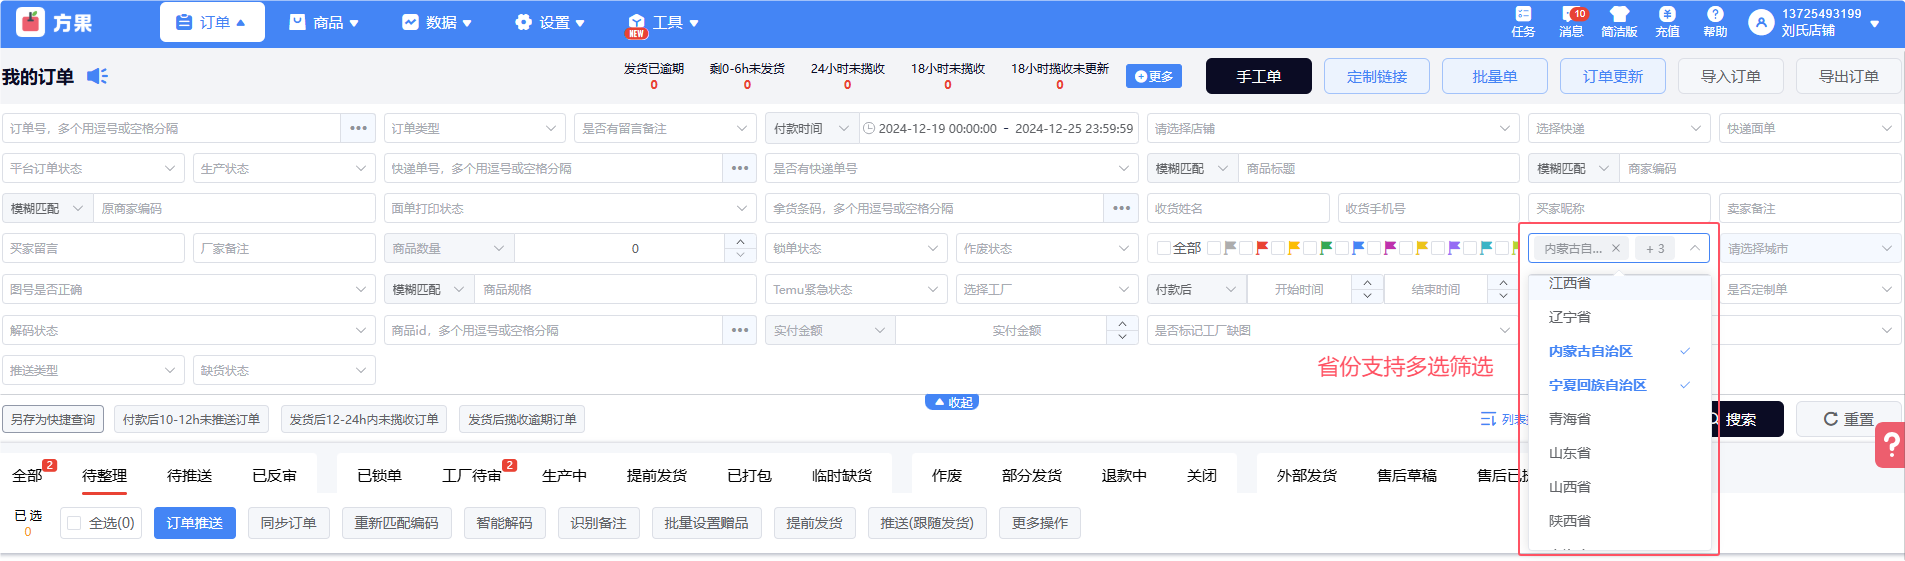Click the ellipsis button next to 订单号 field
This screenshot has width=1905, height=561.
click(x=358, y=128)
